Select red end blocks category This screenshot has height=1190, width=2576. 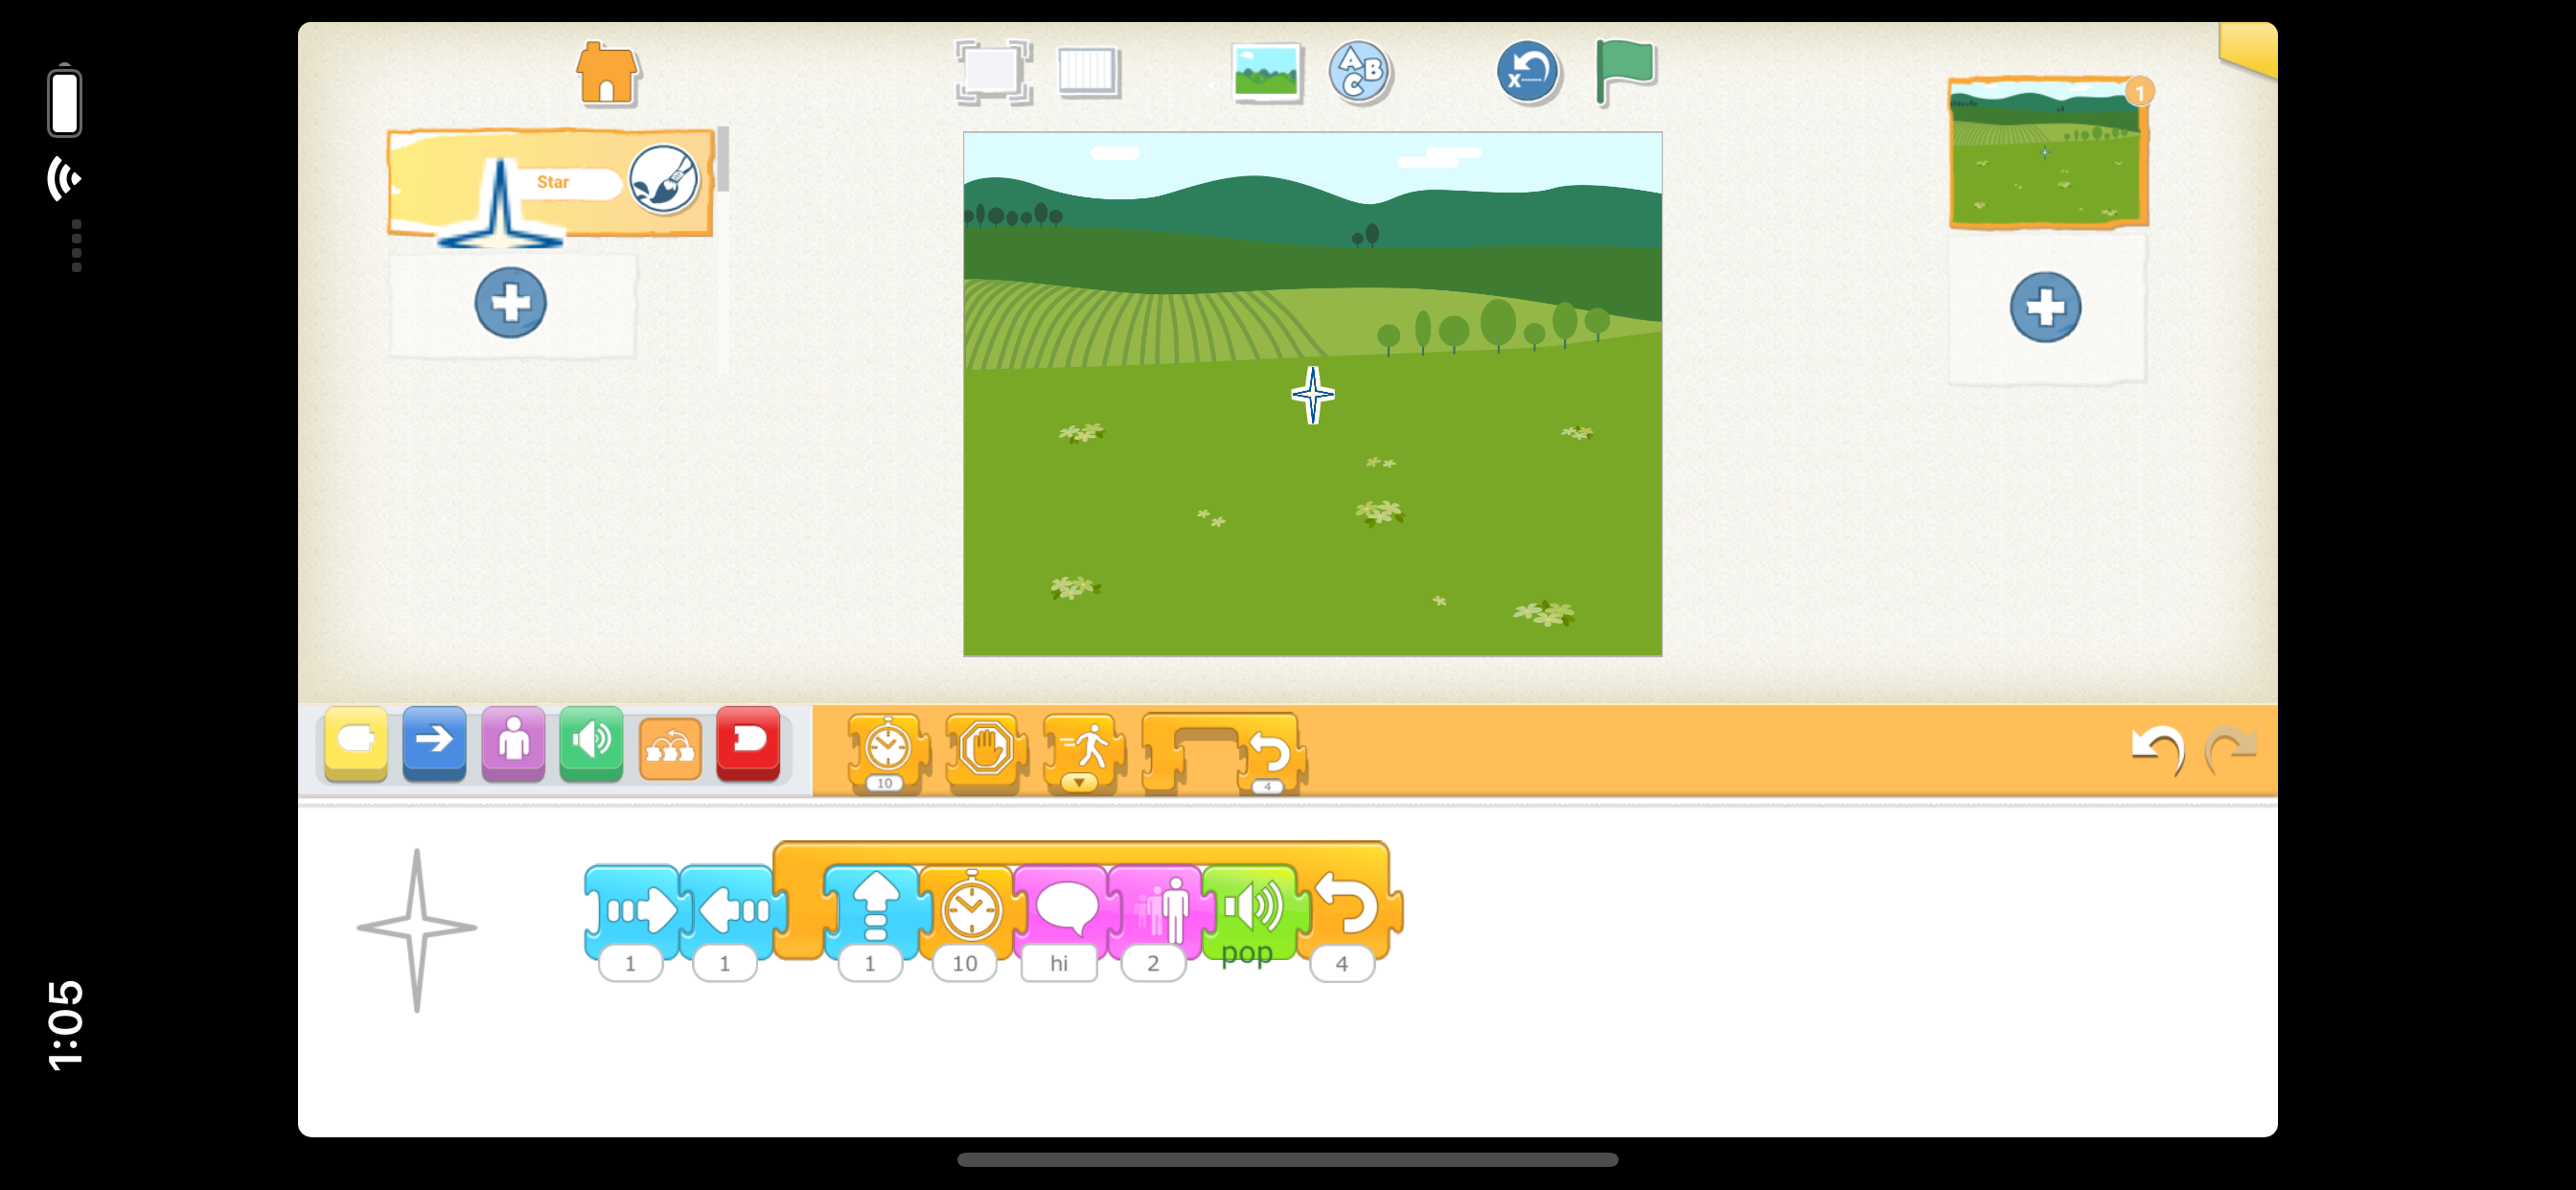(747, 742)
